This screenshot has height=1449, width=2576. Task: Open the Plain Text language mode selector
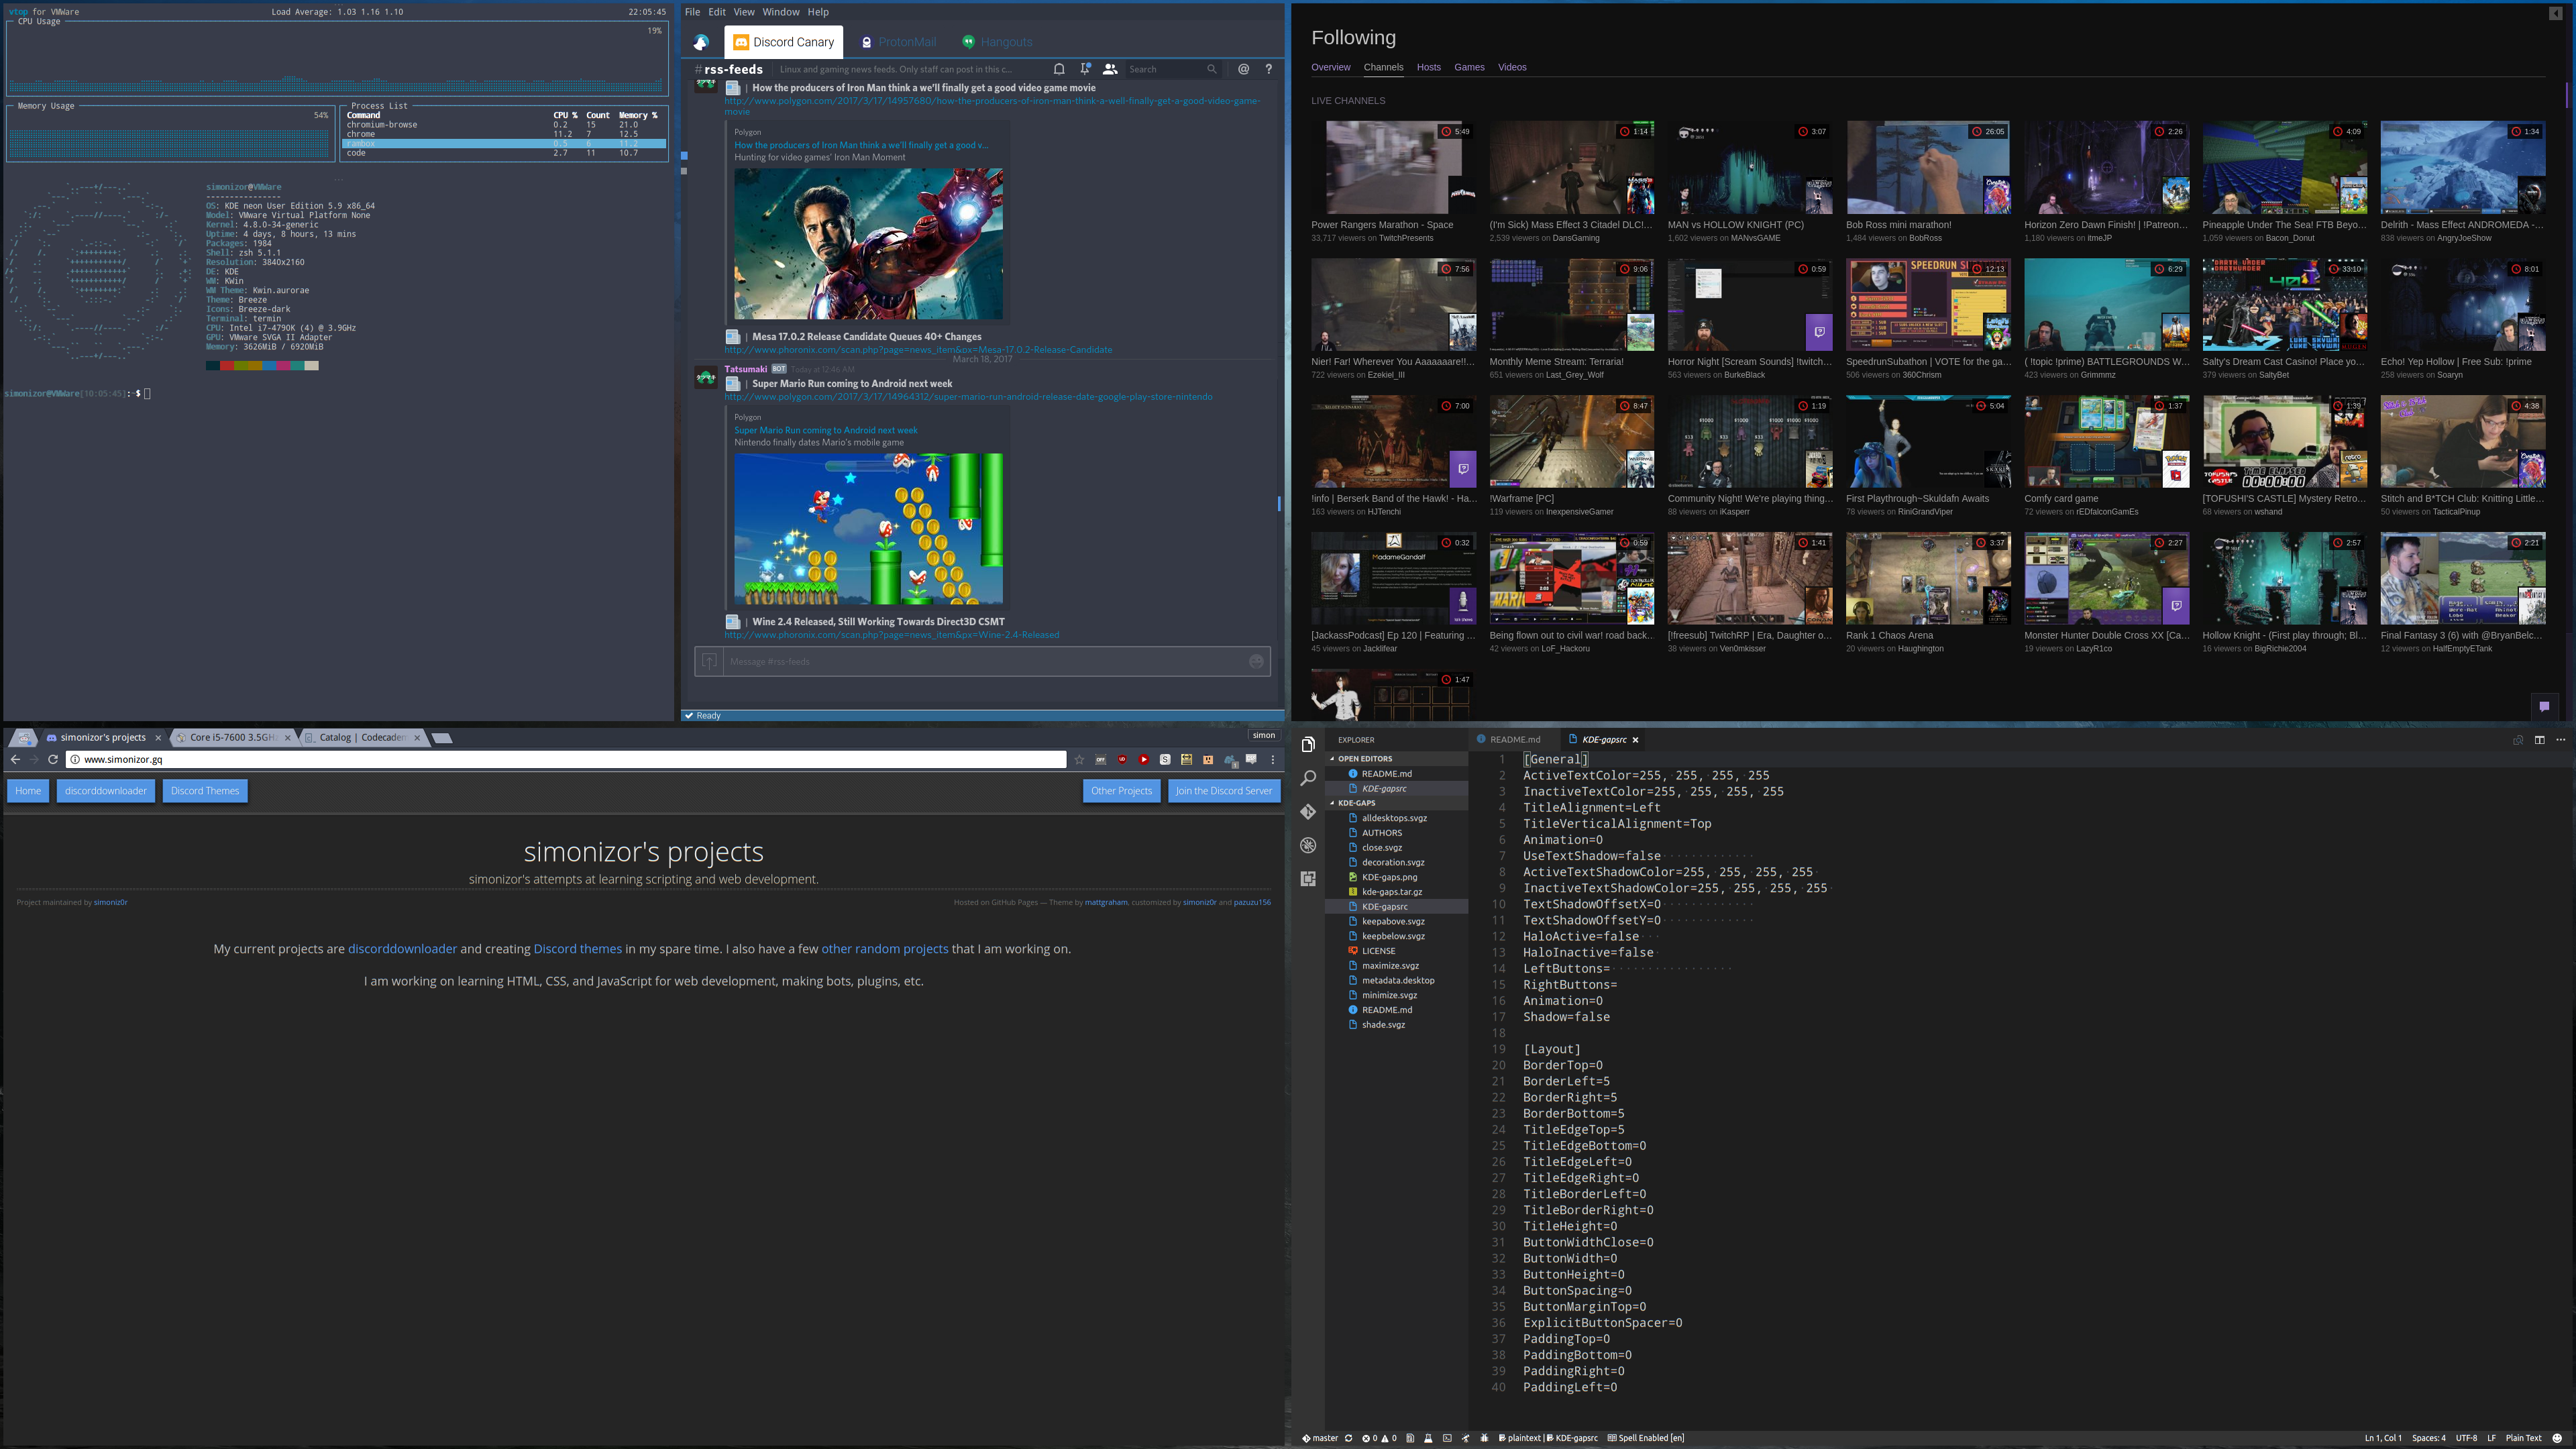point(2523,1438)
